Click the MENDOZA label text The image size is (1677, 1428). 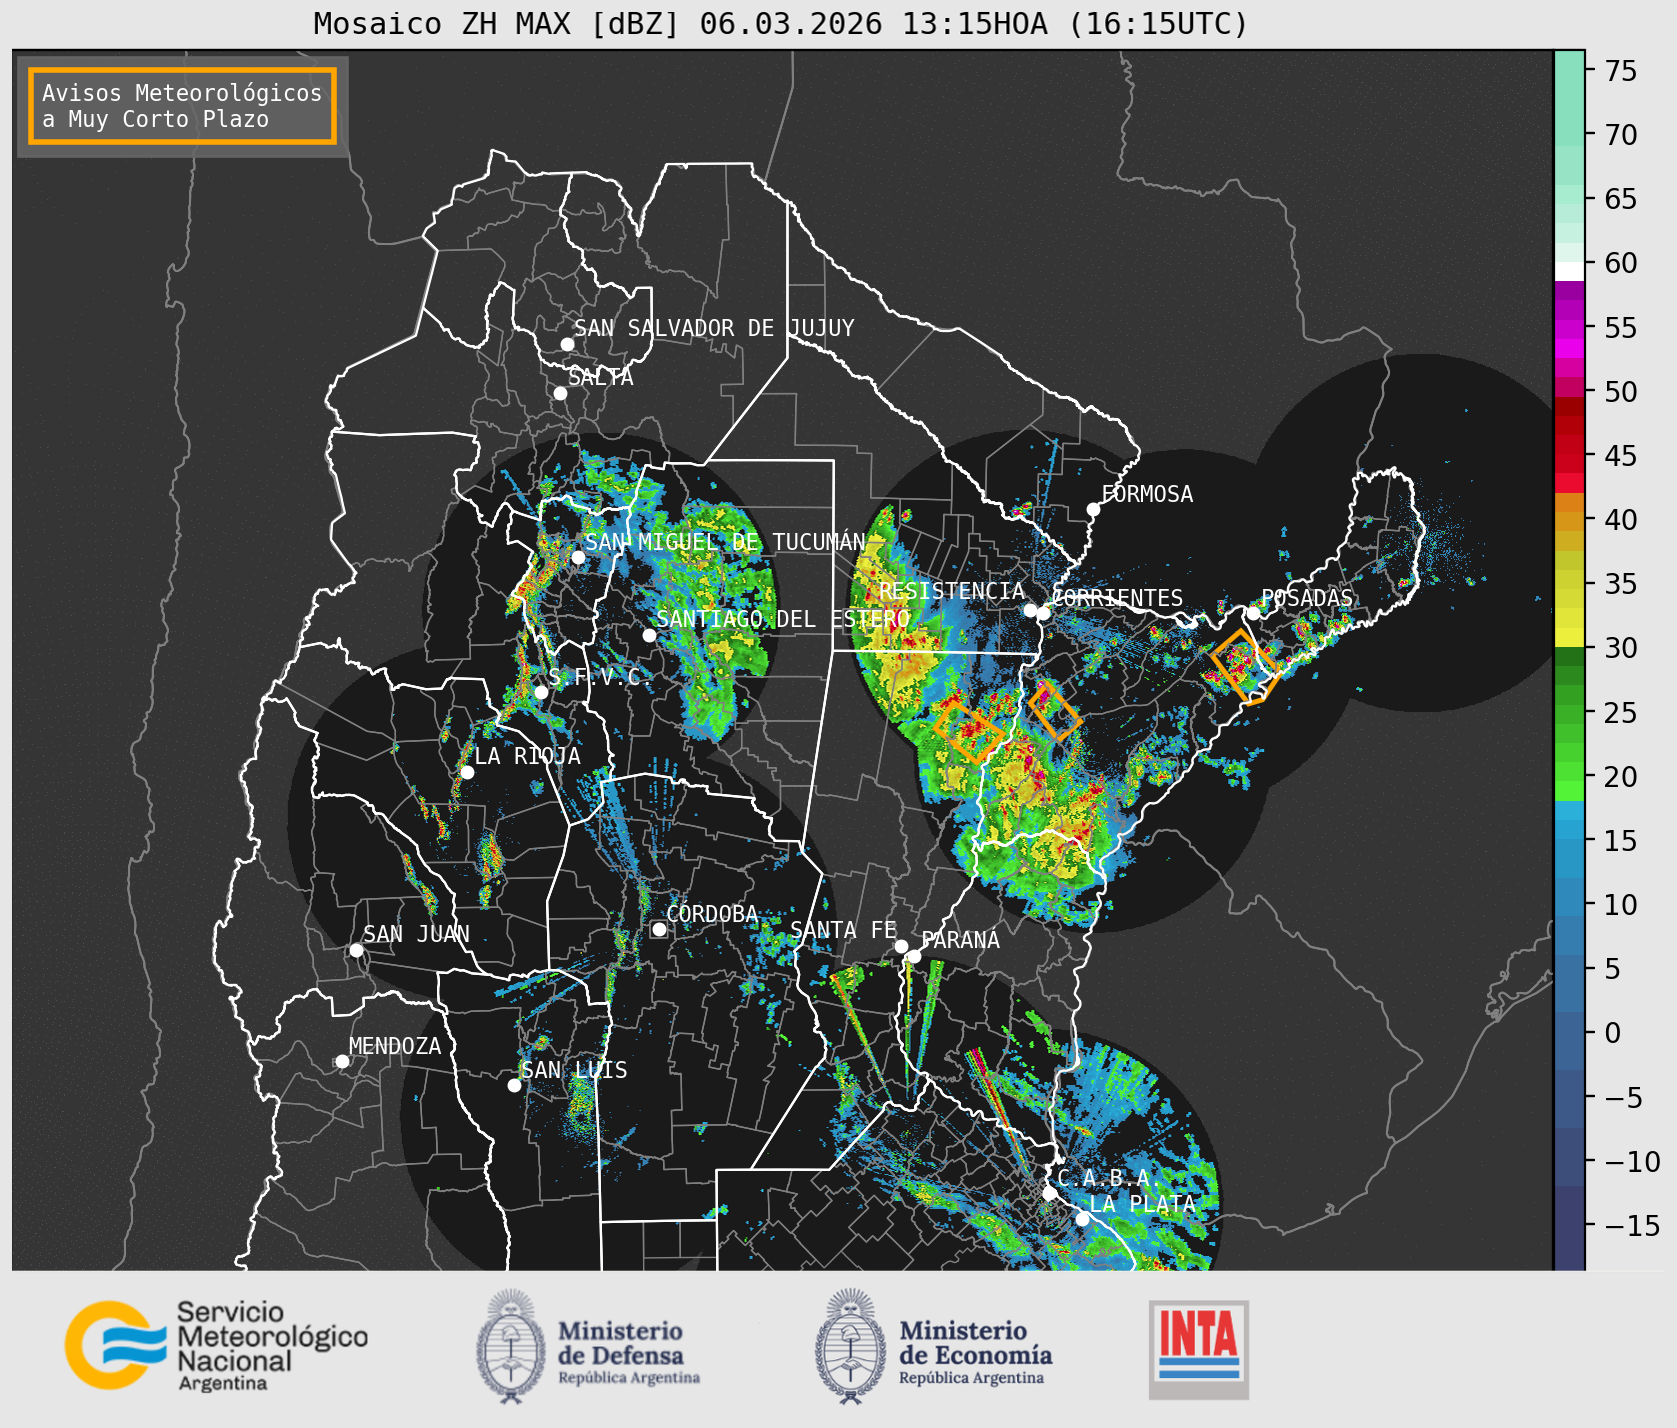click(395, 1046)
